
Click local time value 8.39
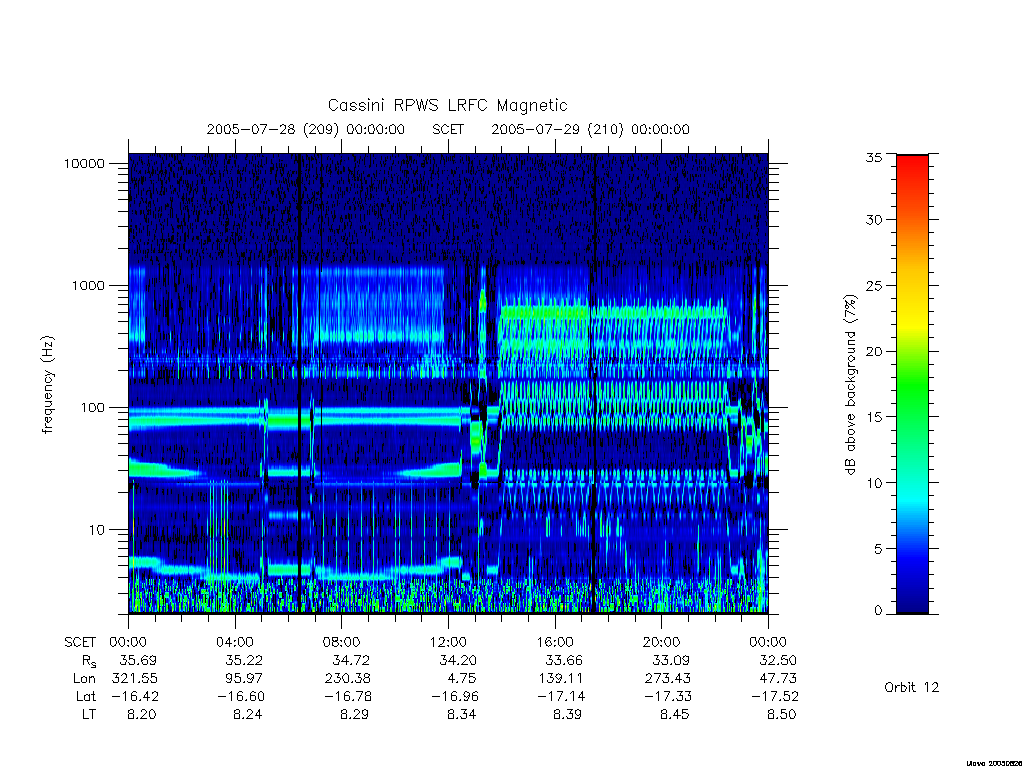(568, 714)
